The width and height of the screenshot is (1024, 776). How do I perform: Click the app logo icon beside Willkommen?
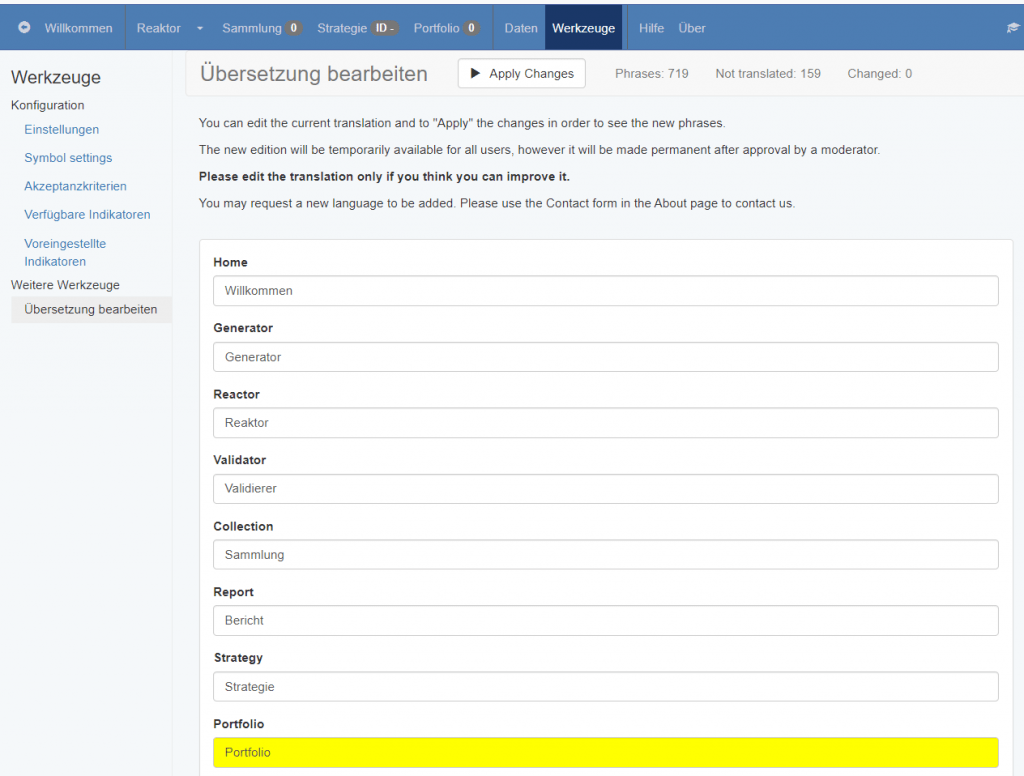tap(24, 28)
